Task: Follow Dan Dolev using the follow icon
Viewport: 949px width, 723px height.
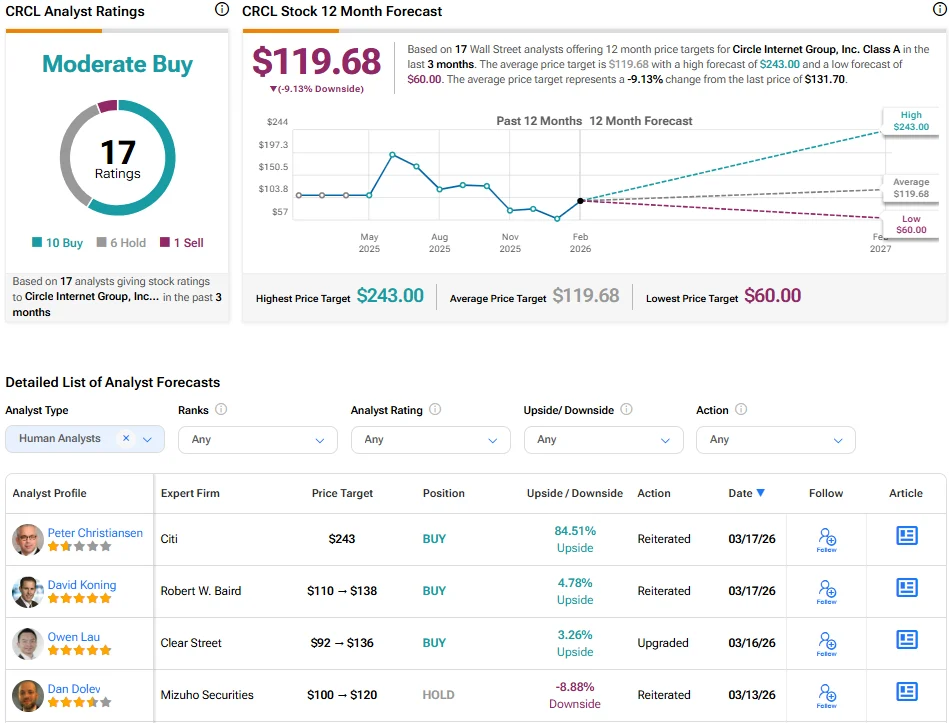Action: click(827, 692)
